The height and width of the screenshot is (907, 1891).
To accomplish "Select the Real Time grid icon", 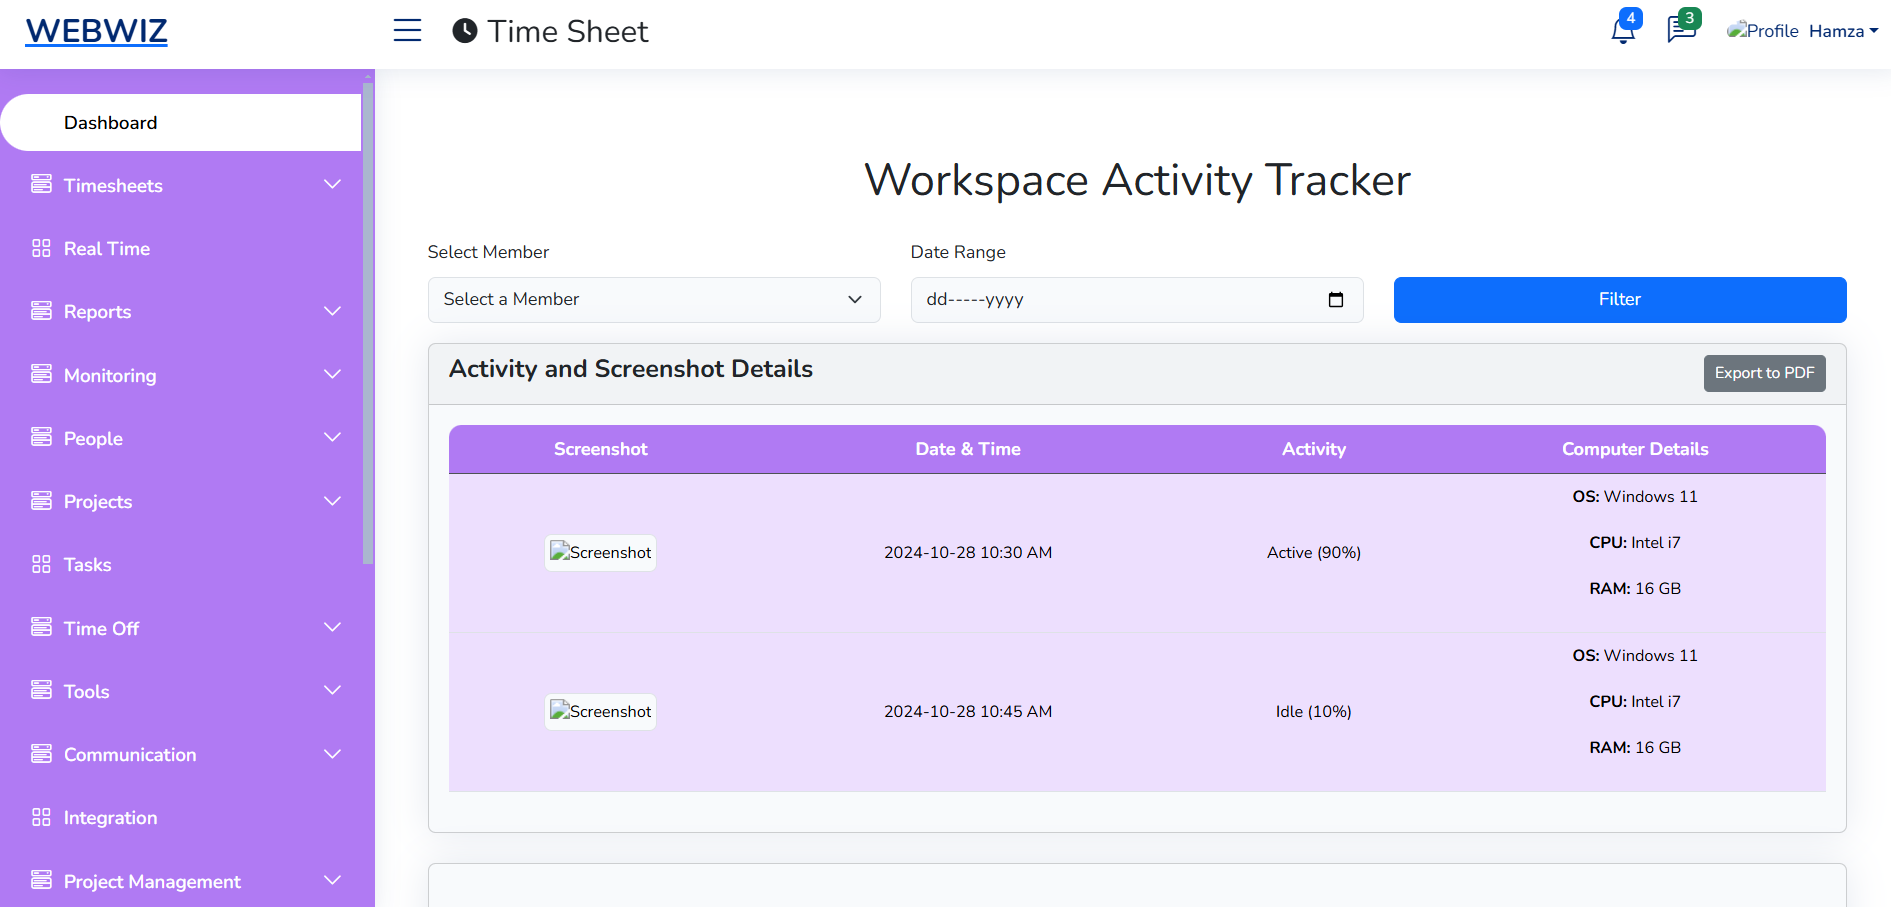I will click(41, 248).
